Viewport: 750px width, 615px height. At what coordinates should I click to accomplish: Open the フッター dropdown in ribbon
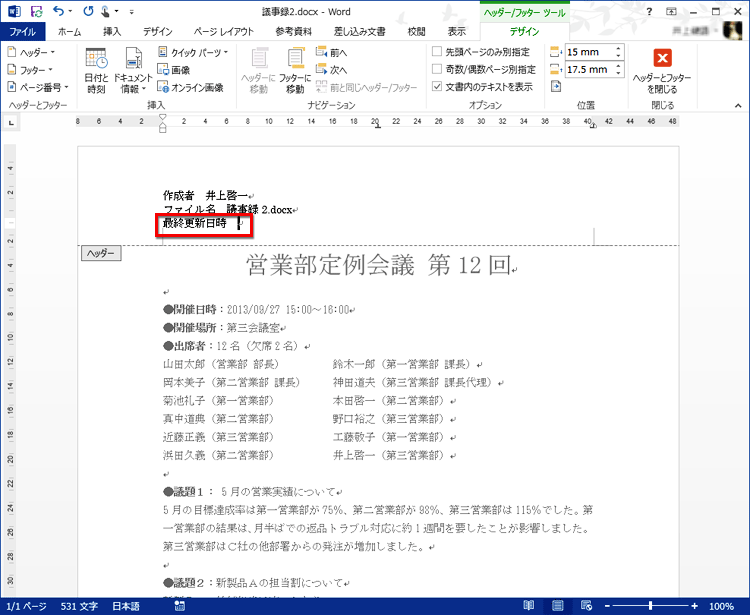[x=30, y=70]
